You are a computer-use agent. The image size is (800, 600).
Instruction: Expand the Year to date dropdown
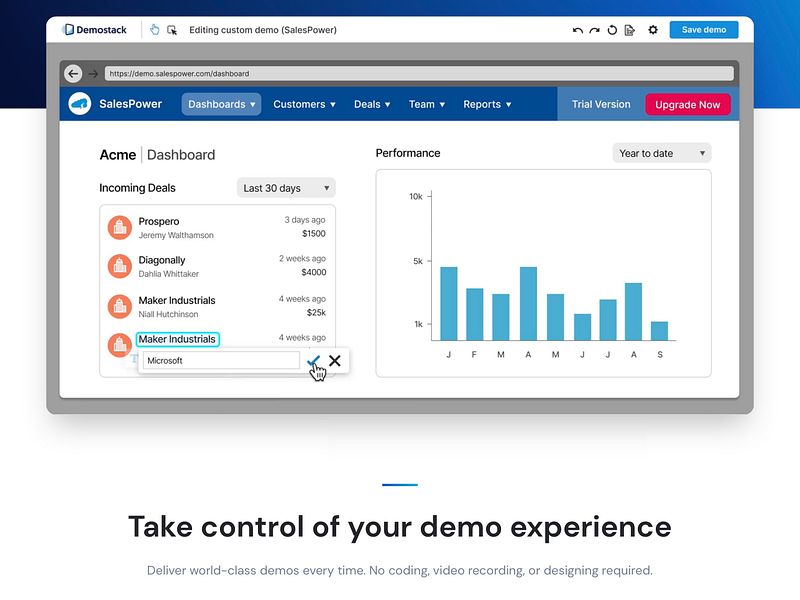tap(662, 153)
